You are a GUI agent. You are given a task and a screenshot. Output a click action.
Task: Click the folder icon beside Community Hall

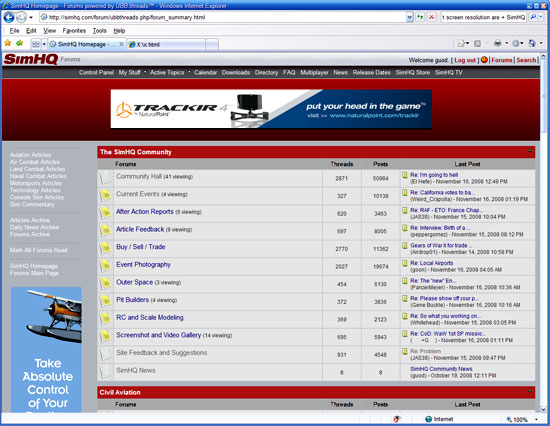point(105,178)
